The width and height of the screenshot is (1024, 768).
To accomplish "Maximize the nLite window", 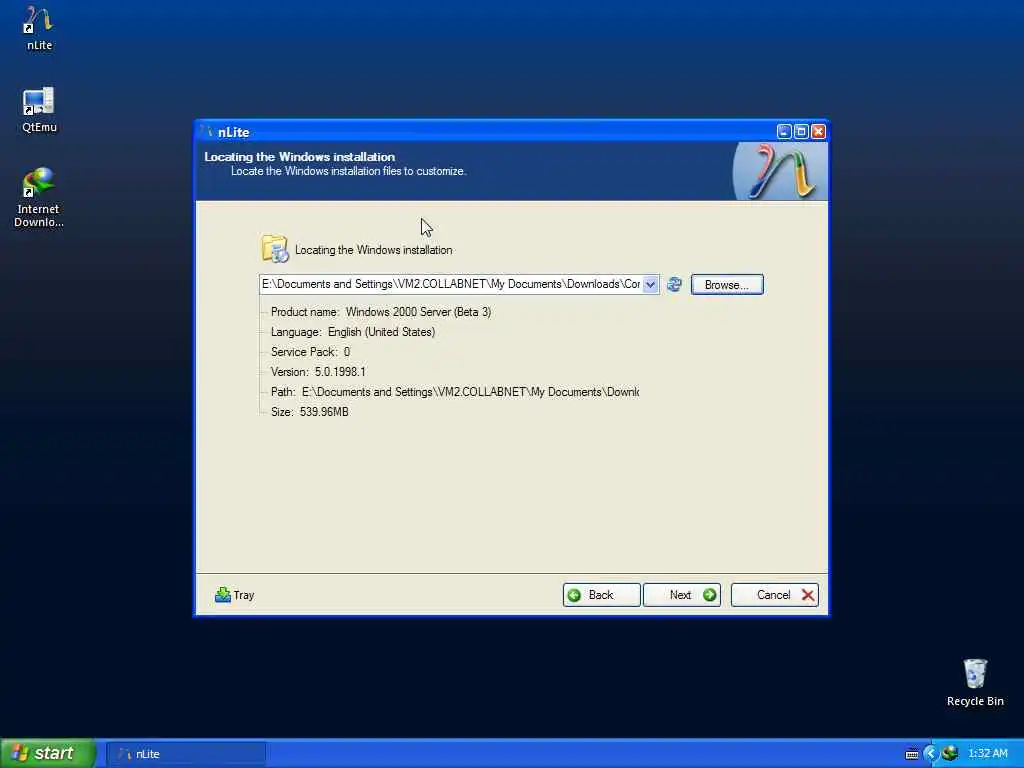I will pos(801,132).
